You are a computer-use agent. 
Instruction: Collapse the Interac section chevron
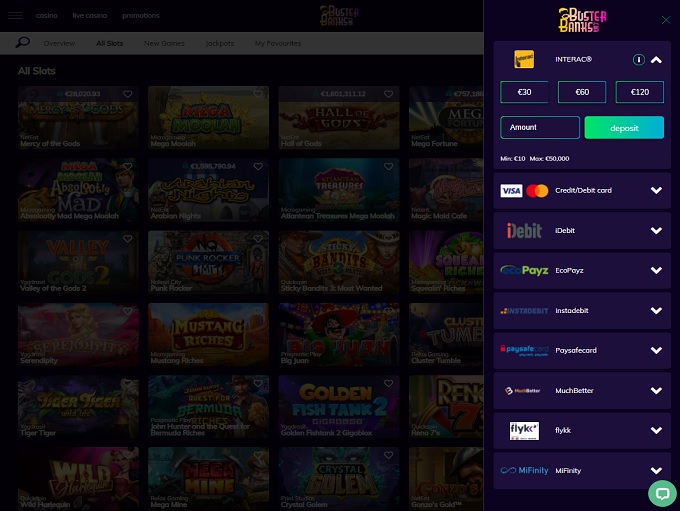click(x=656, y=60)
